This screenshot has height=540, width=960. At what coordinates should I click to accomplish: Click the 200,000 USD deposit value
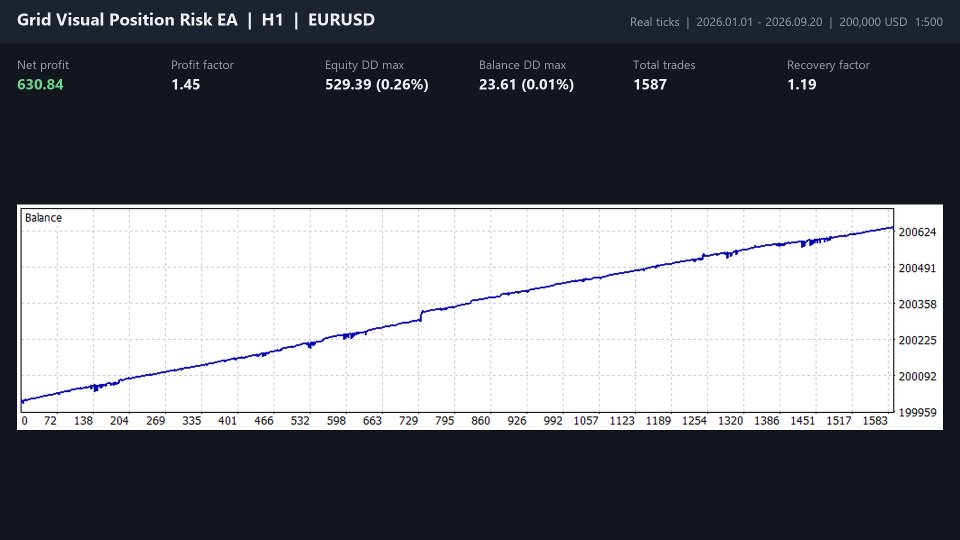[x=873, y=22]
